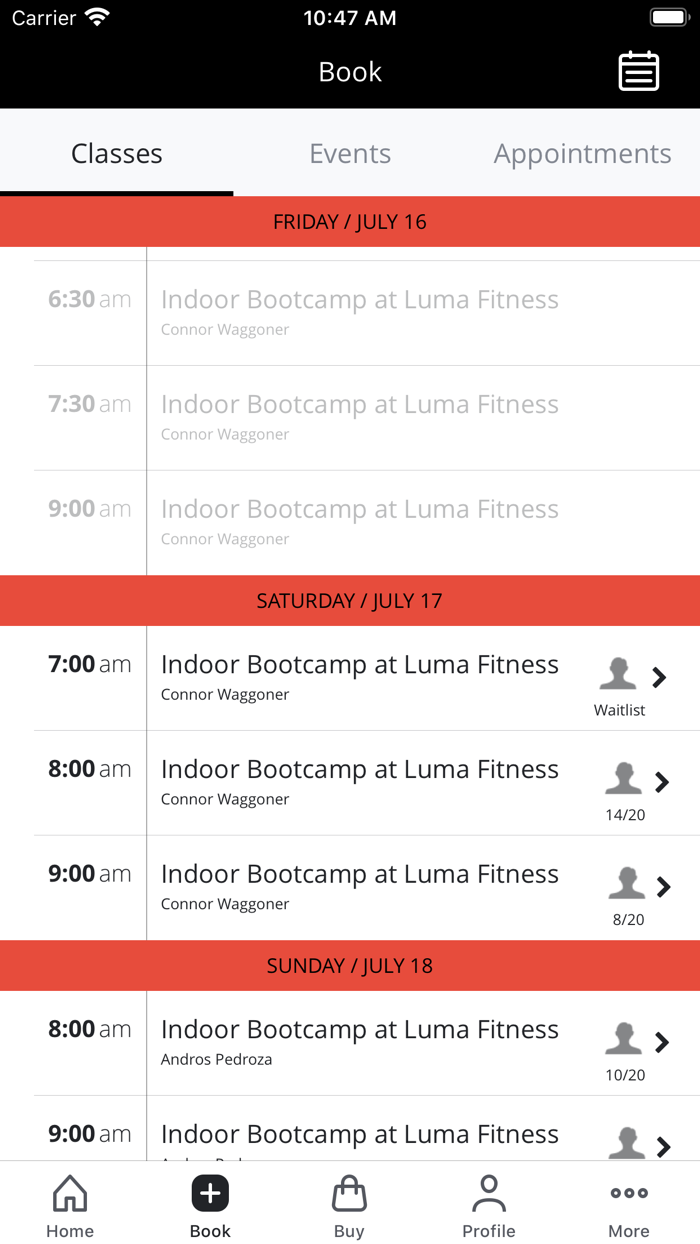Screen dimensions: 700x1244
Task: Select the Home icon in bottom navigation
Action: (69, 1203)
